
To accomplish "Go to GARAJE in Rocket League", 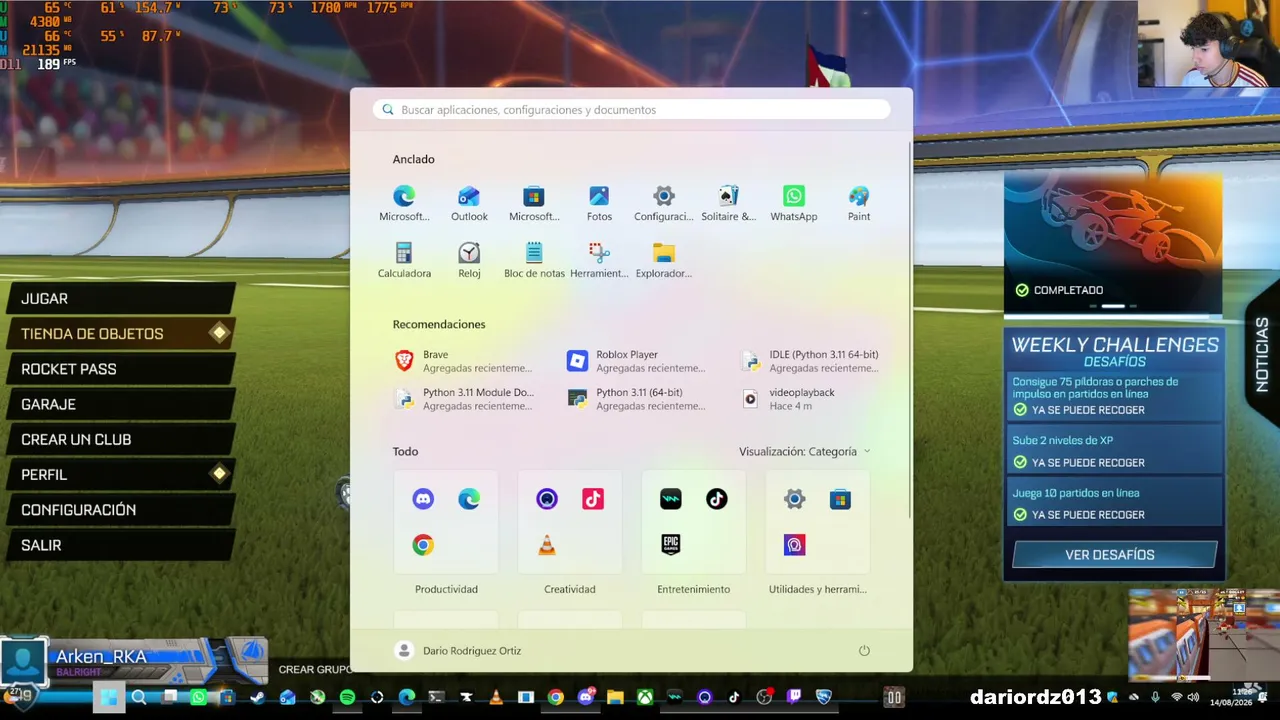I will [120, 404].
